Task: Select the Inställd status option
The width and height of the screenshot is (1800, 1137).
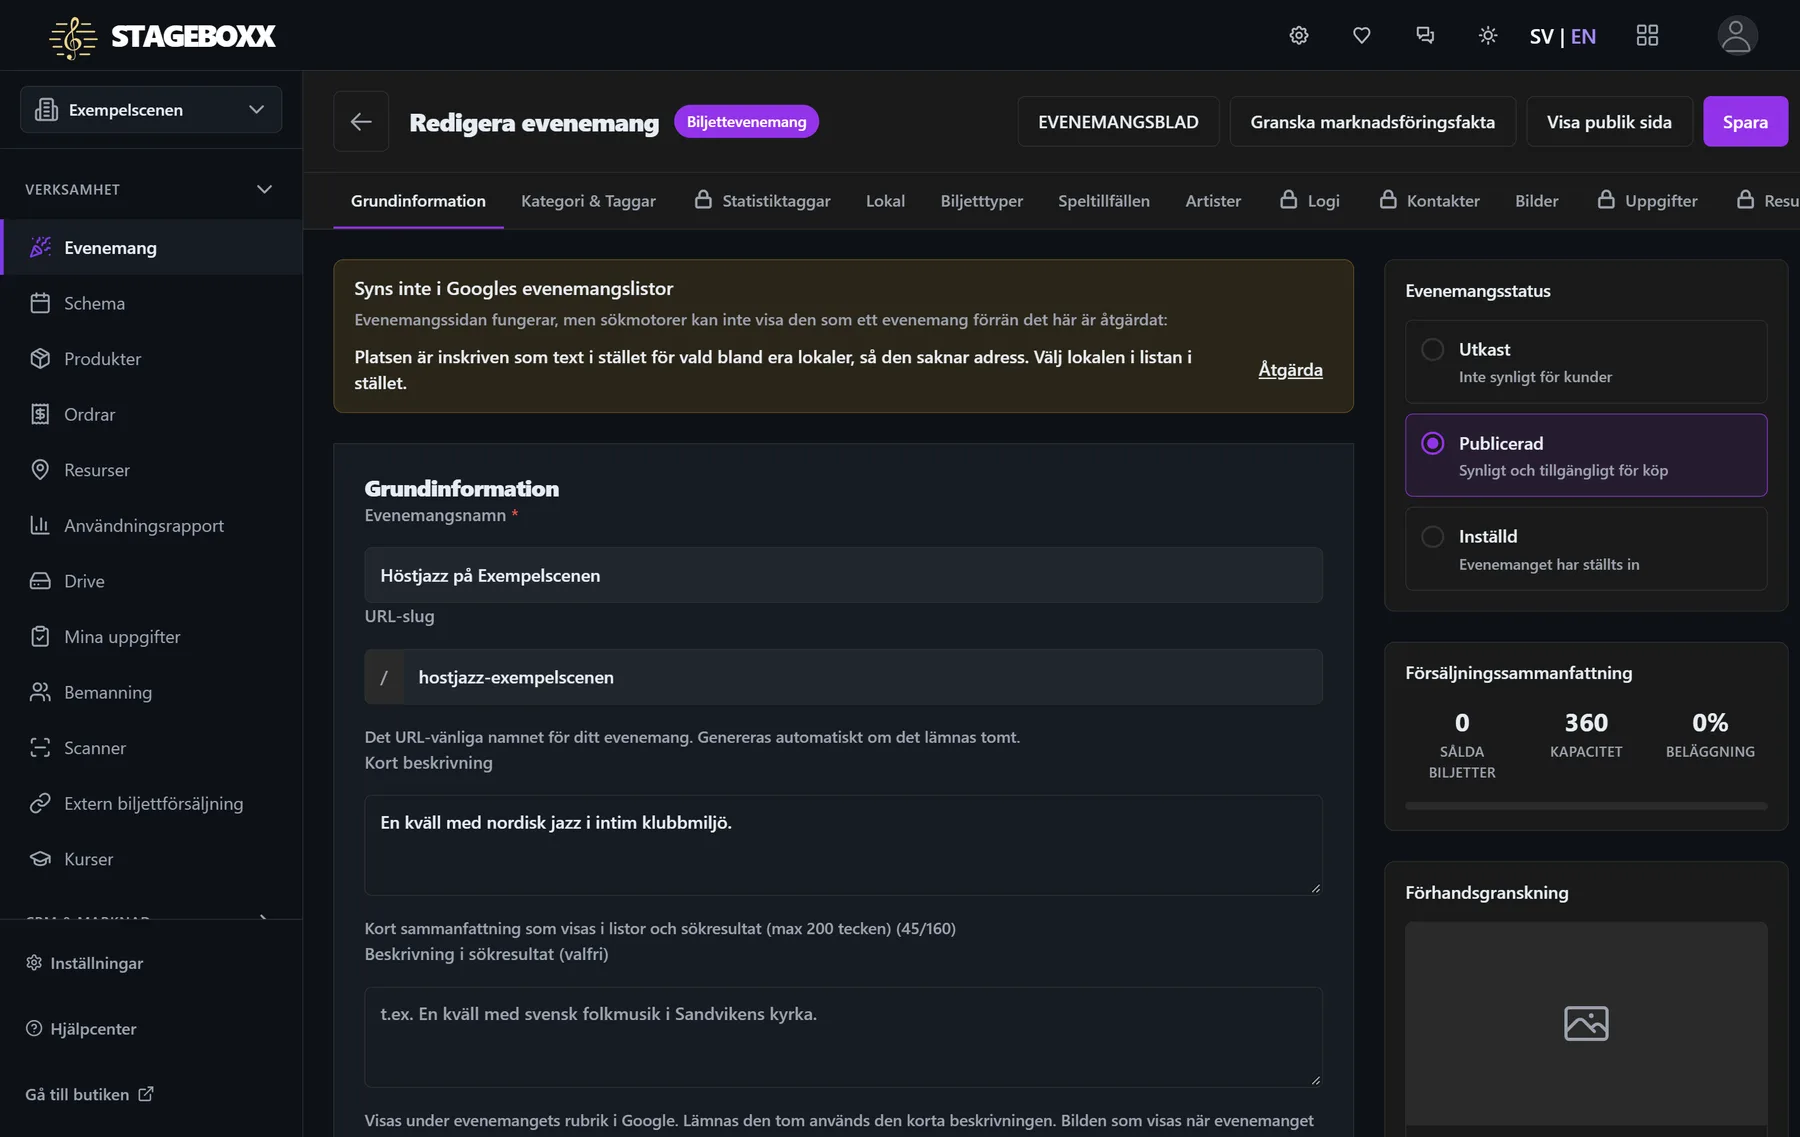Action: (1586, 549)
